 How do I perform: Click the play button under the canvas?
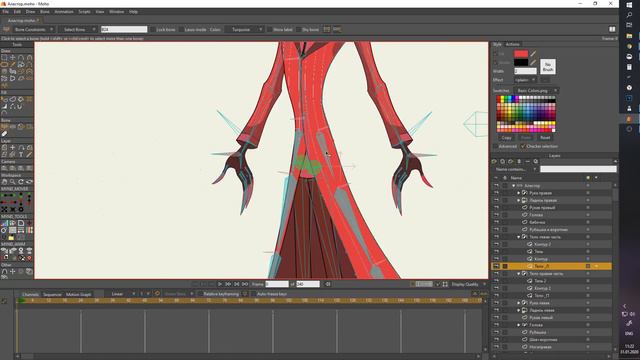[x=220, y=284]
